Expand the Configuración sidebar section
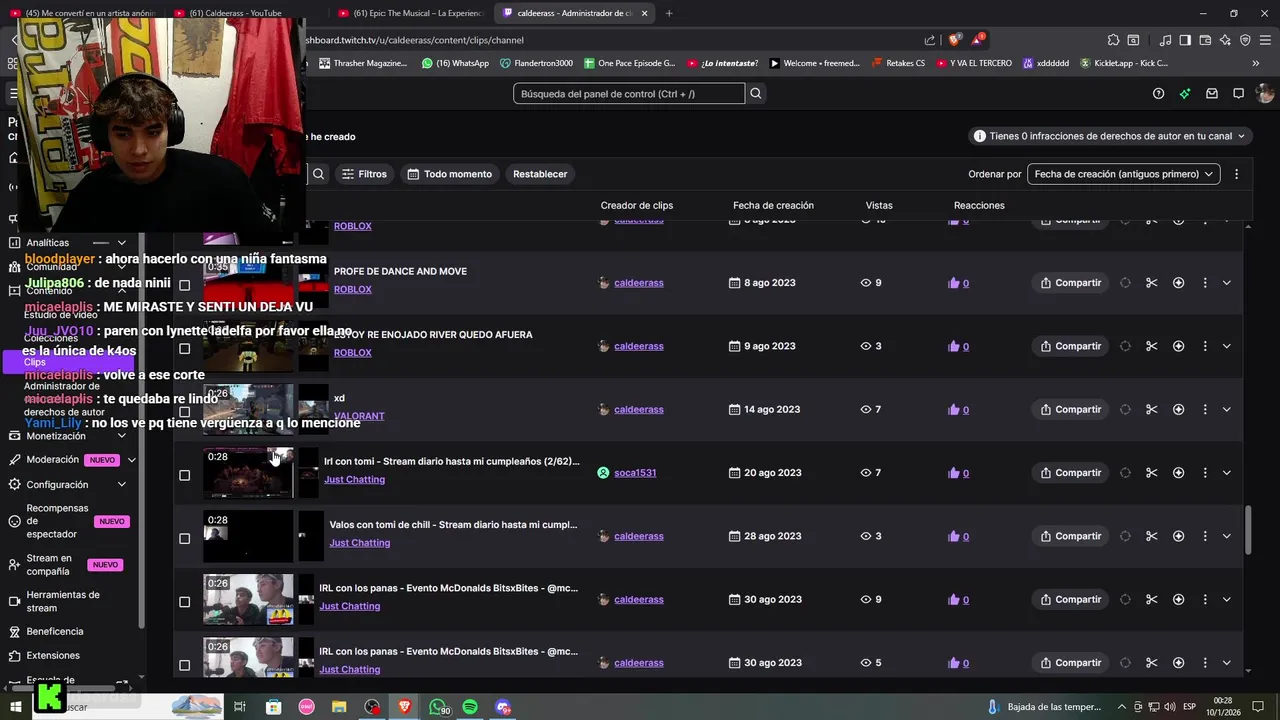Image resolution: width=1280 pixels, height=720 pixels. (122, 485)
